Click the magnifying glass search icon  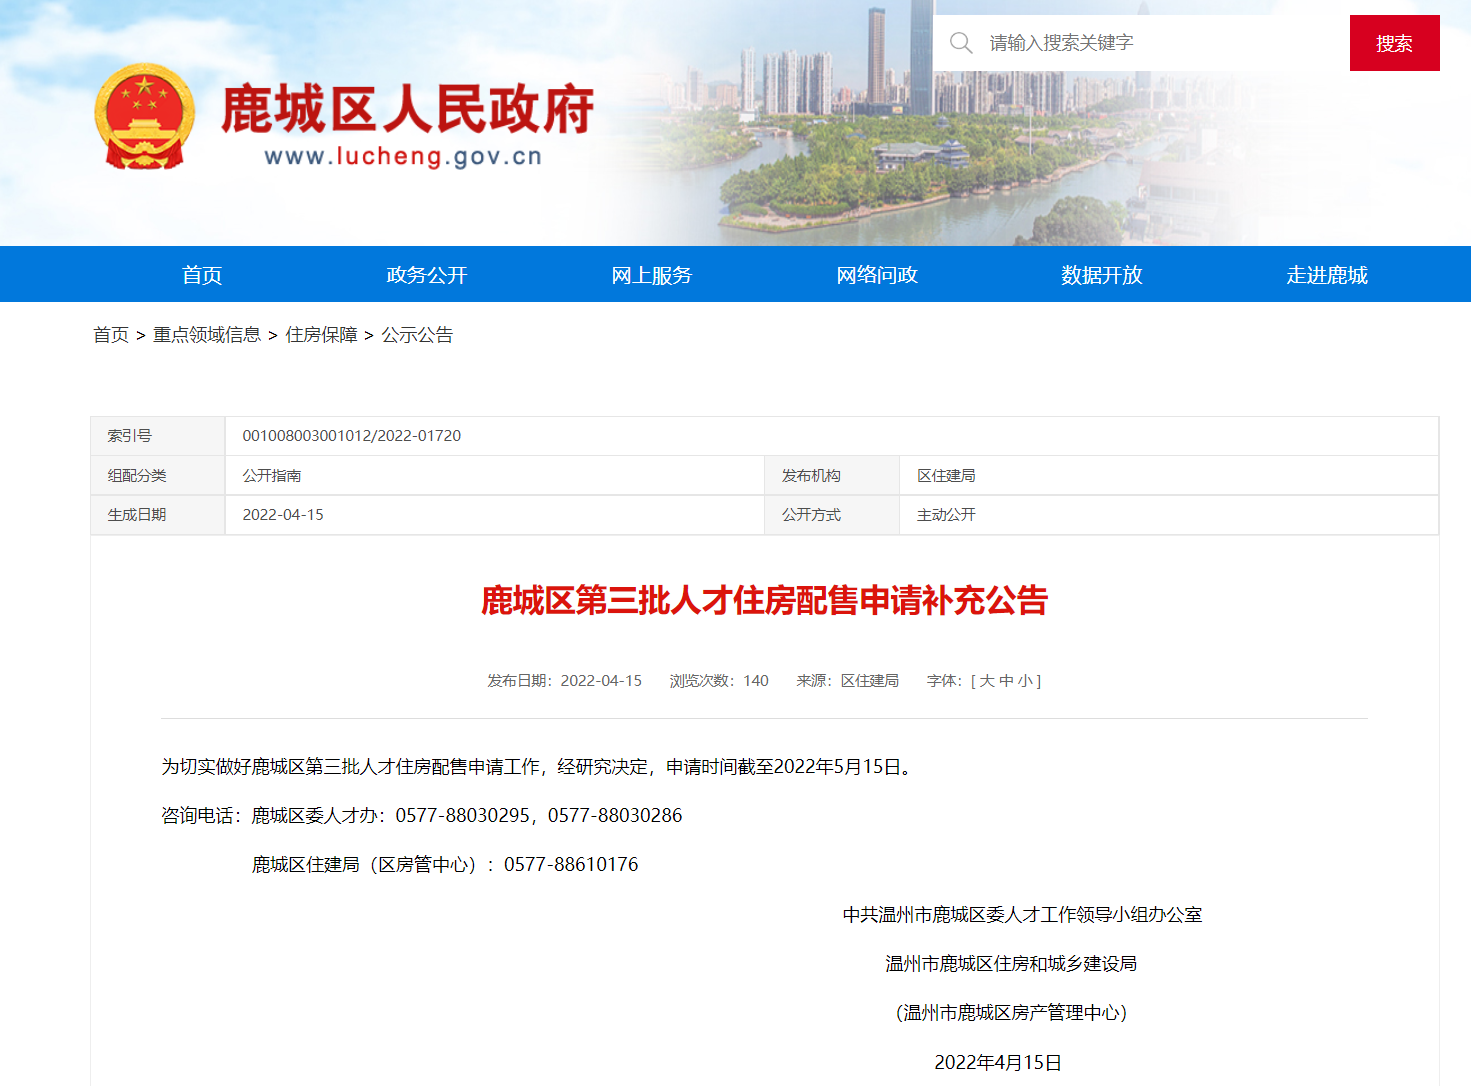pyautogui.click(x=961, y=43)
